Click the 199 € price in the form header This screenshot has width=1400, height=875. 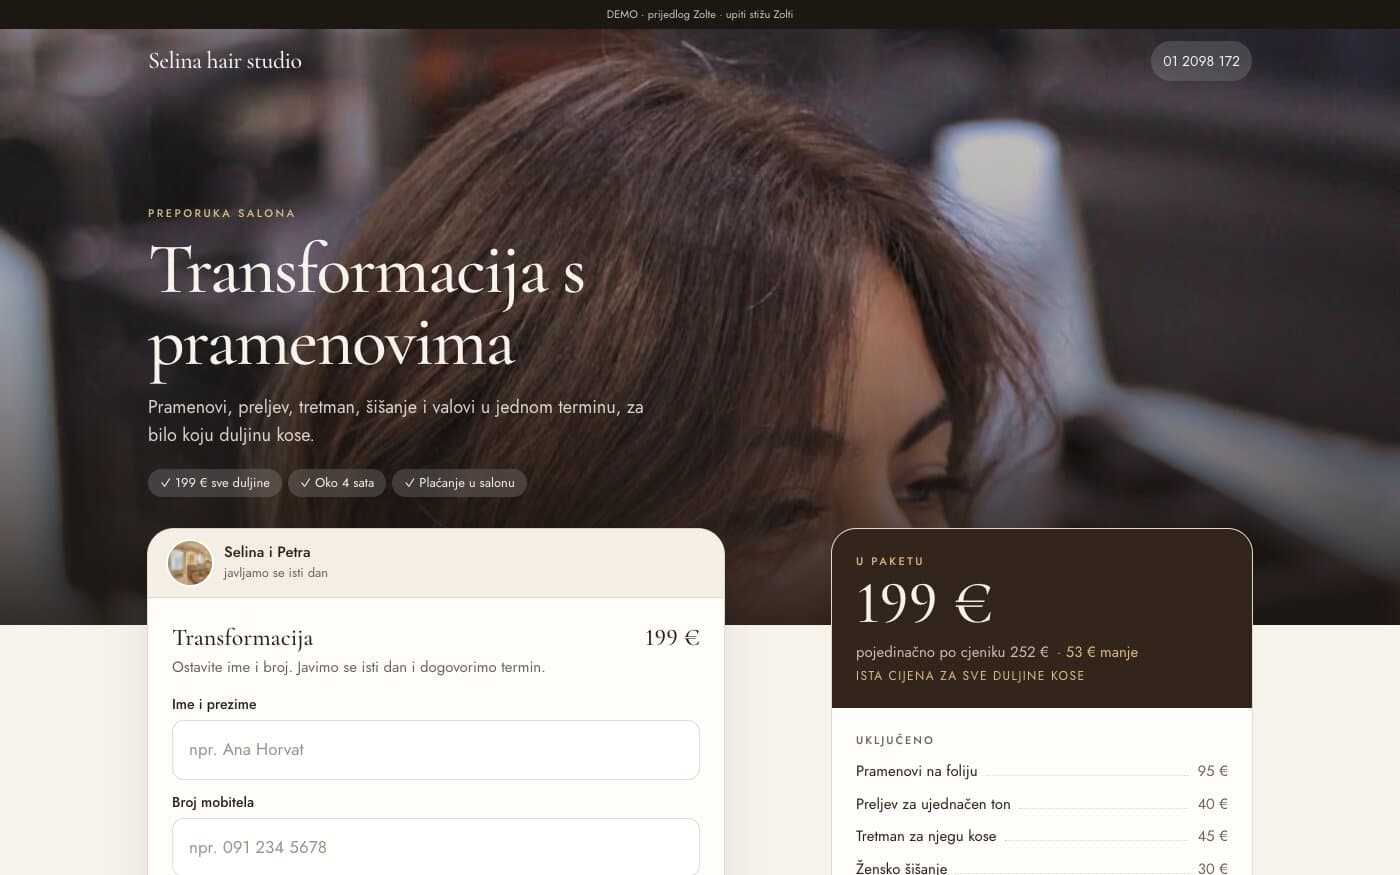672,638
